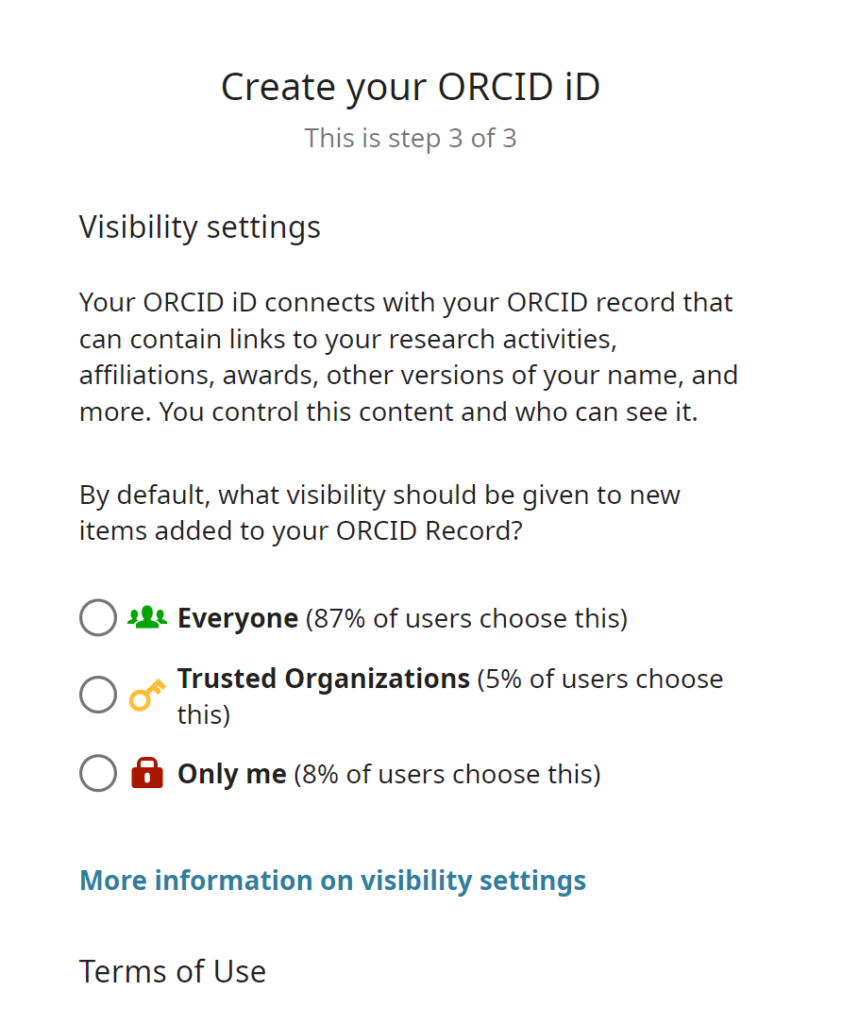Click the Create your ORCID iD title
Screen dimensions: 842x1024
(410, 87)
